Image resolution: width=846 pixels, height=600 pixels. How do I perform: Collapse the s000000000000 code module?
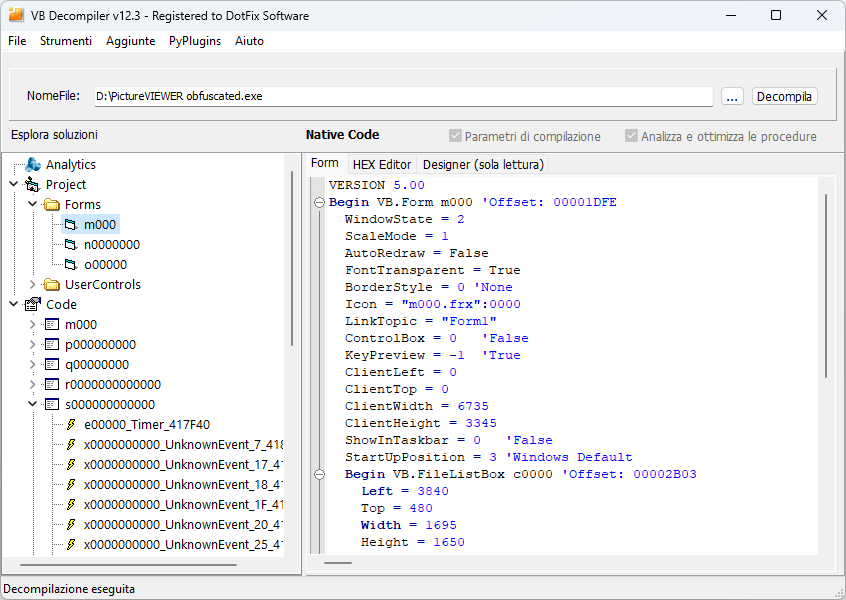32,404
